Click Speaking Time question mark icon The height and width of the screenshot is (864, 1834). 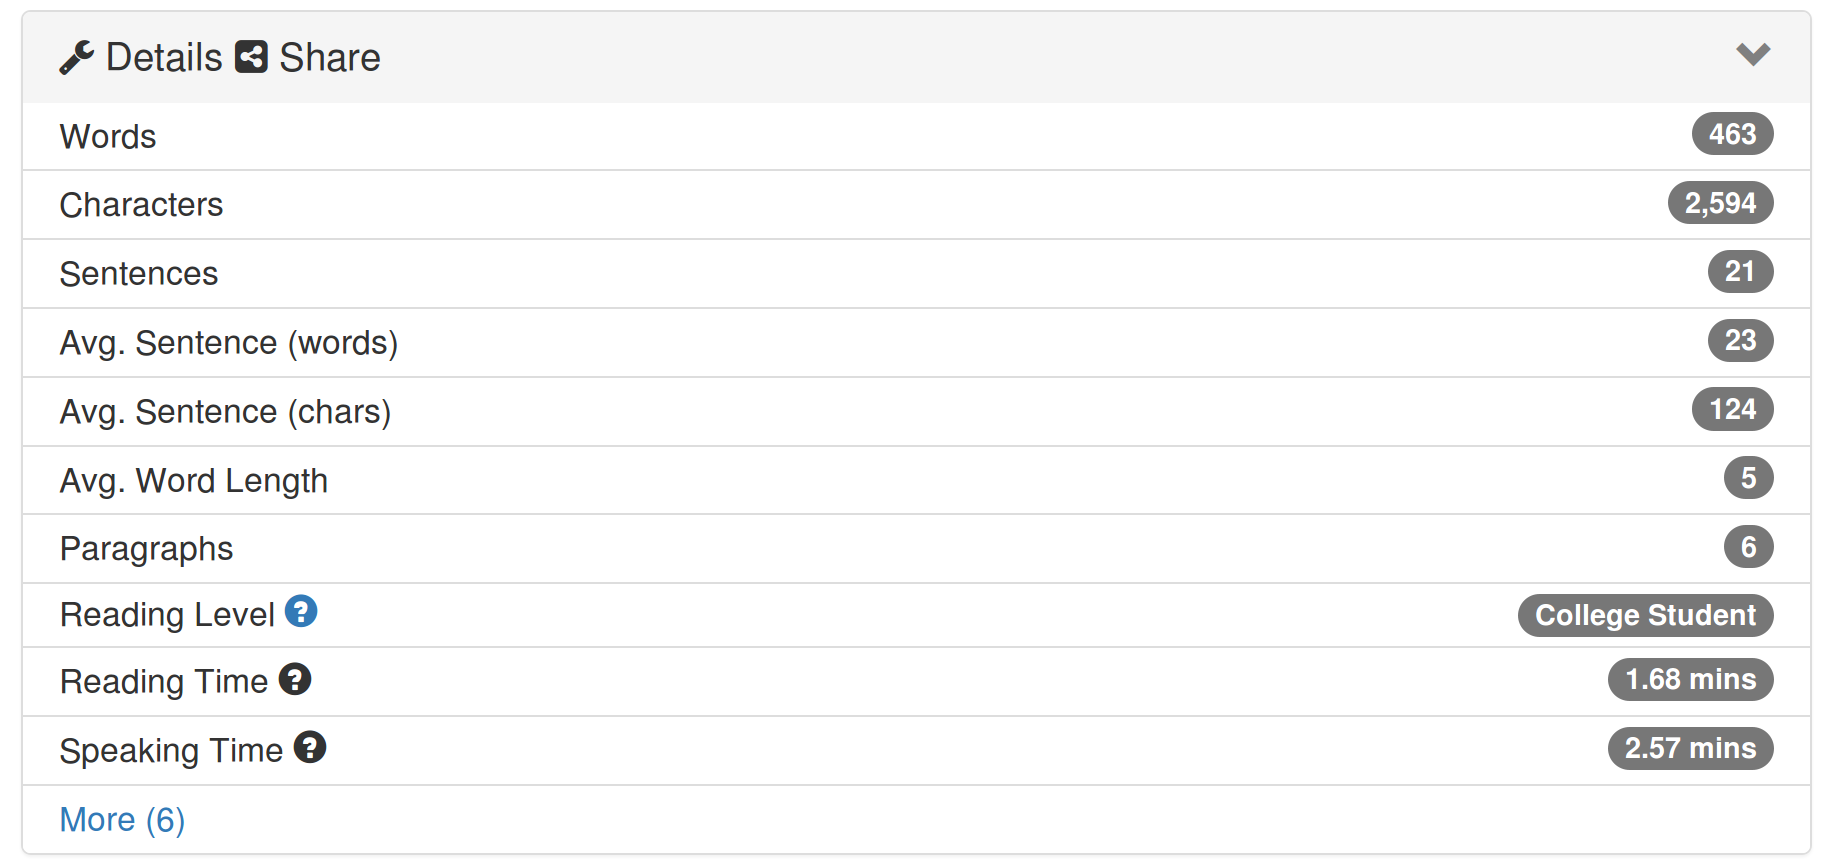click(x=310, y=747)
